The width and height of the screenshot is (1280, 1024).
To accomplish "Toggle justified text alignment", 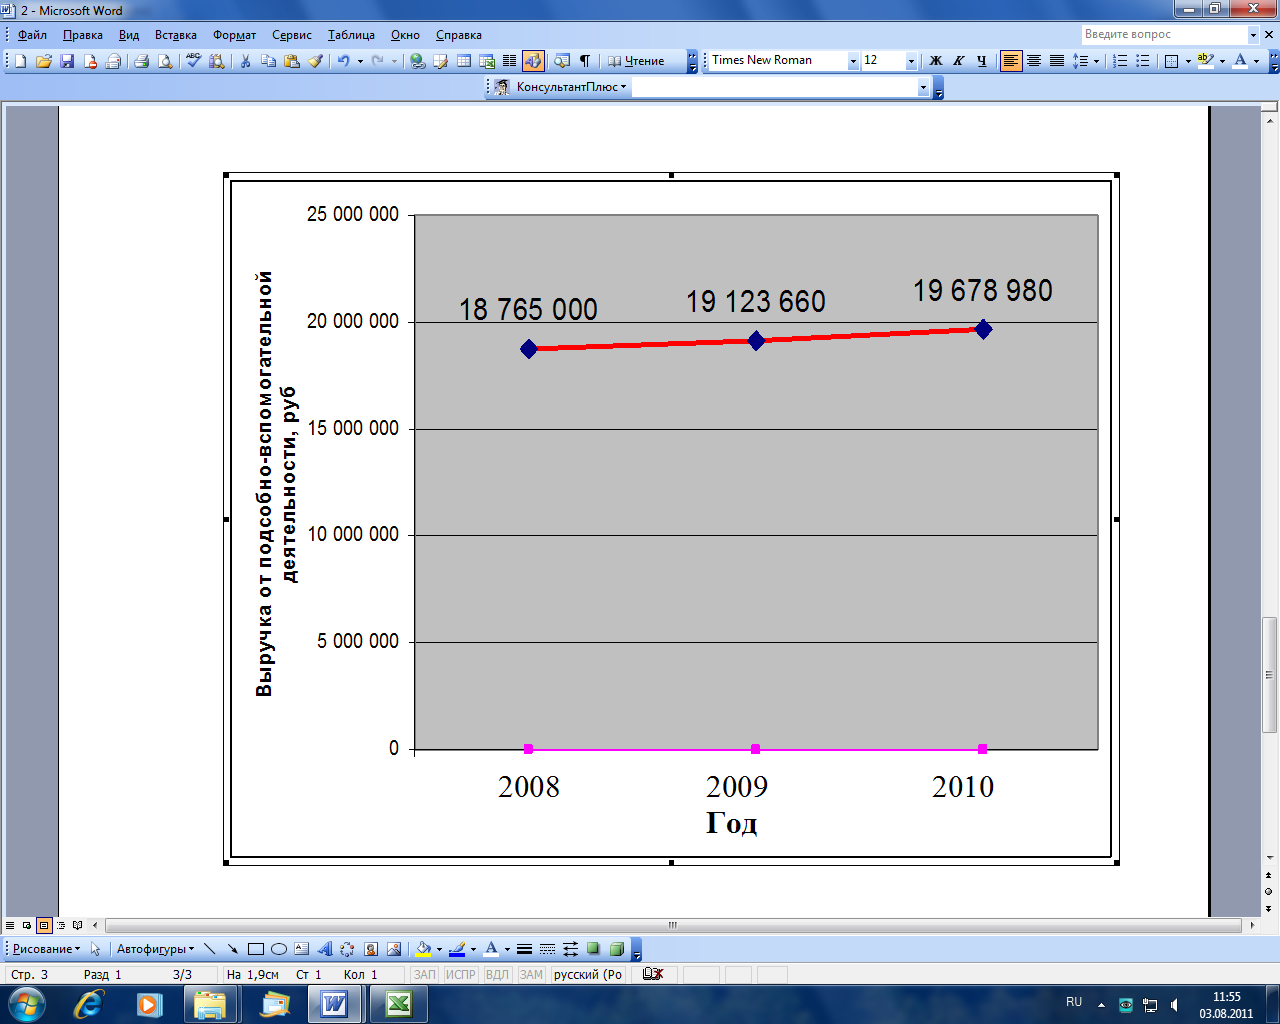I will point(1057,61).
